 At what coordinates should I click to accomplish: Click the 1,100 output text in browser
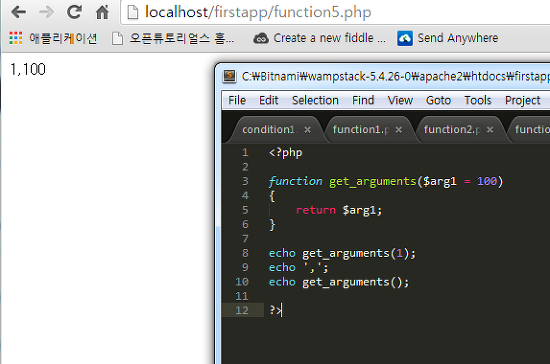point(28,69)
